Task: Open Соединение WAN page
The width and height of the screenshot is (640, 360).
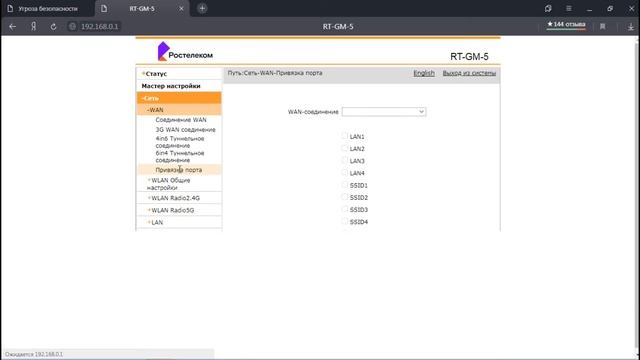Action: [181, 120]
